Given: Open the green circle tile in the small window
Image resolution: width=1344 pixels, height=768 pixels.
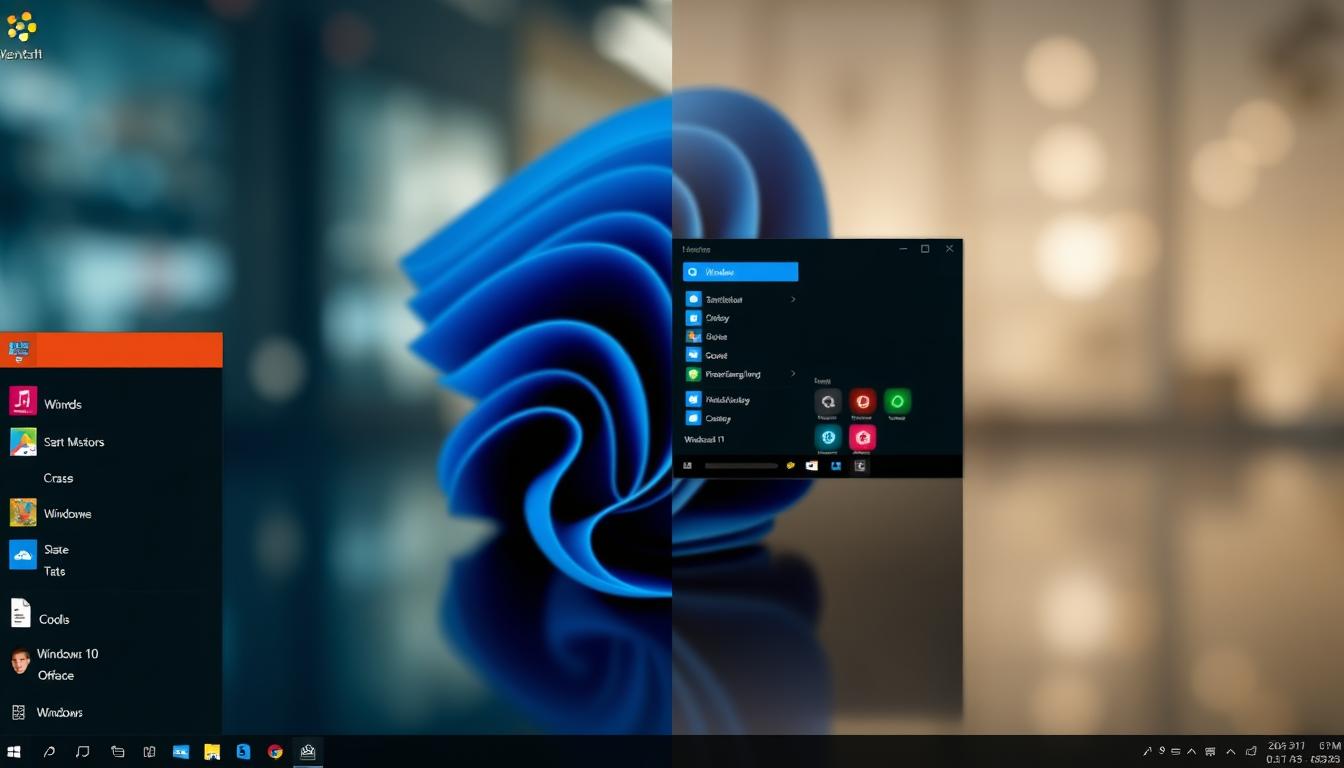Looking at the screenshot, I should (x=897, y=402).
